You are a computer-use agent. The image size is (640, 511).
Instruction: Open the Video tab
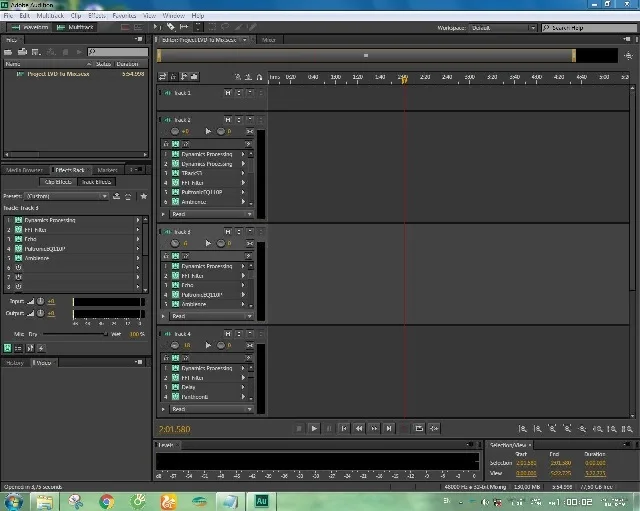point(43,363)
